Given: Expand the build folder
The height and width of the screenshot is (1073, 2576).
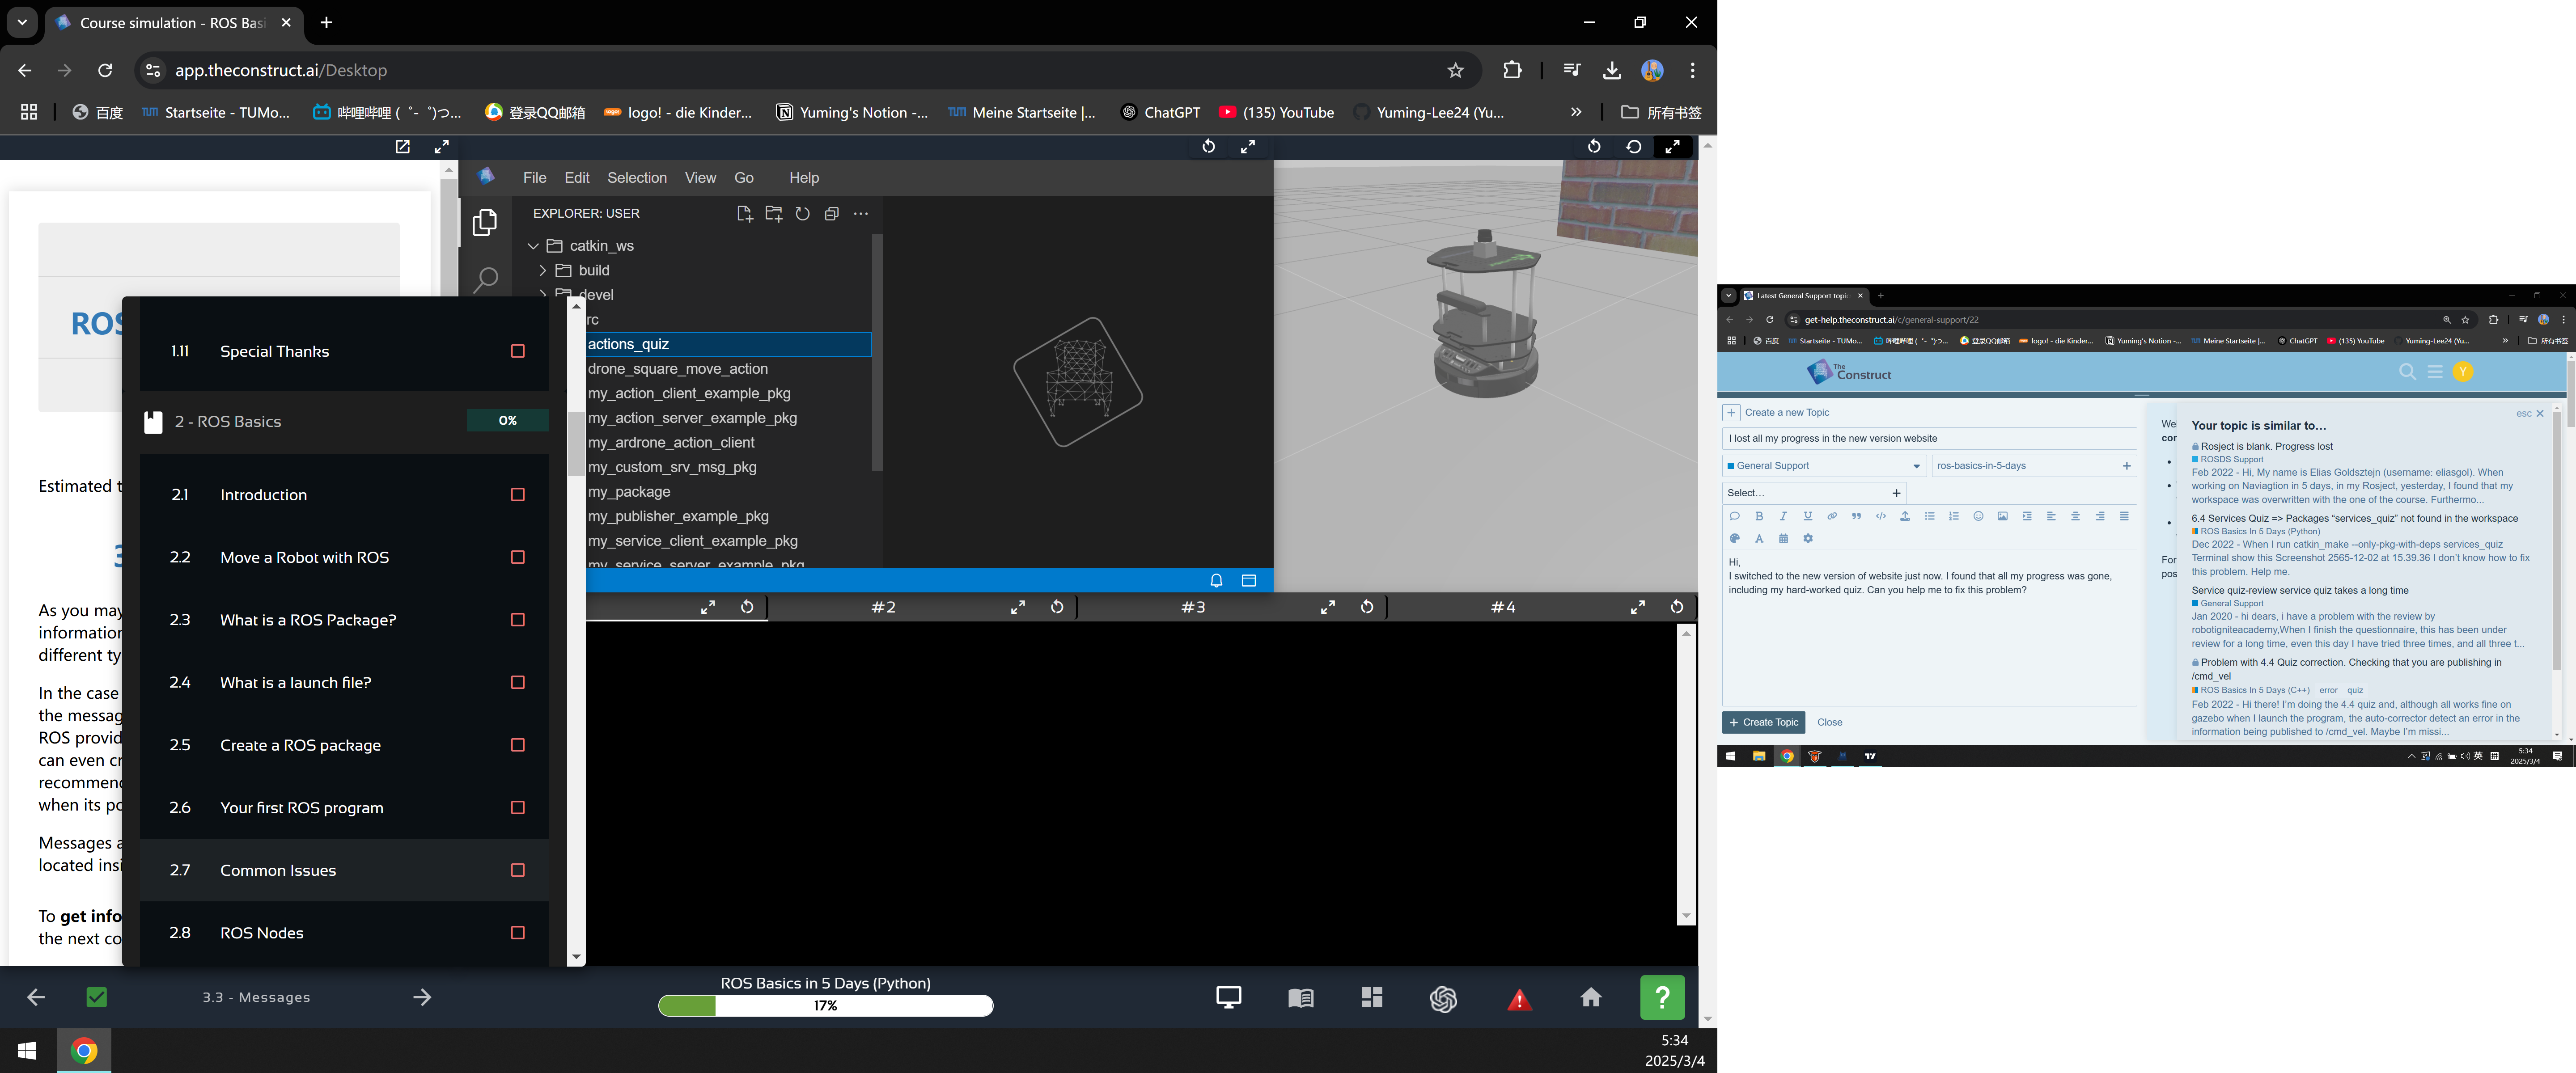Looking at the screenshot, I should point(543,270).
